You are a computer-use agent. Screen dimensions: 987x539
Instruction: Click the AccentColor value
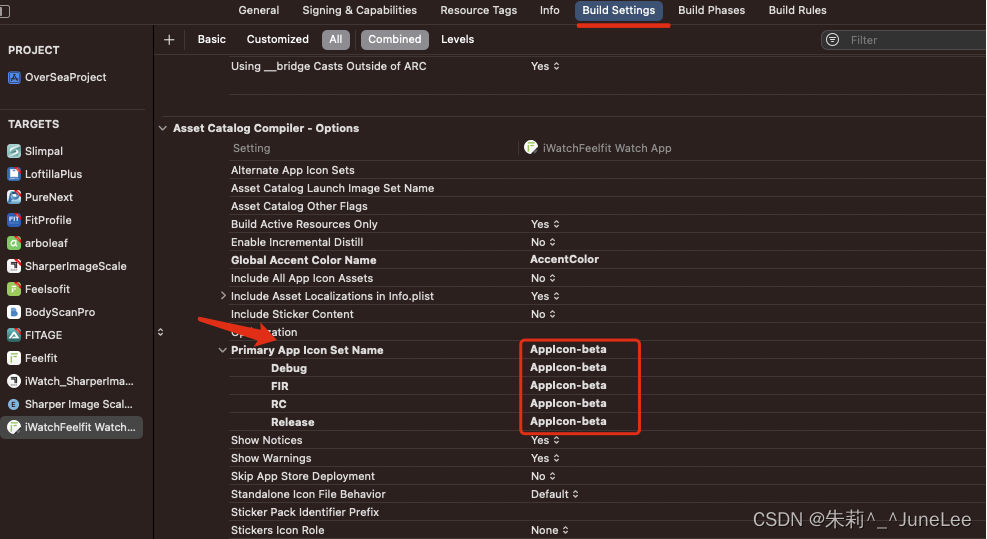click(565, 259)
